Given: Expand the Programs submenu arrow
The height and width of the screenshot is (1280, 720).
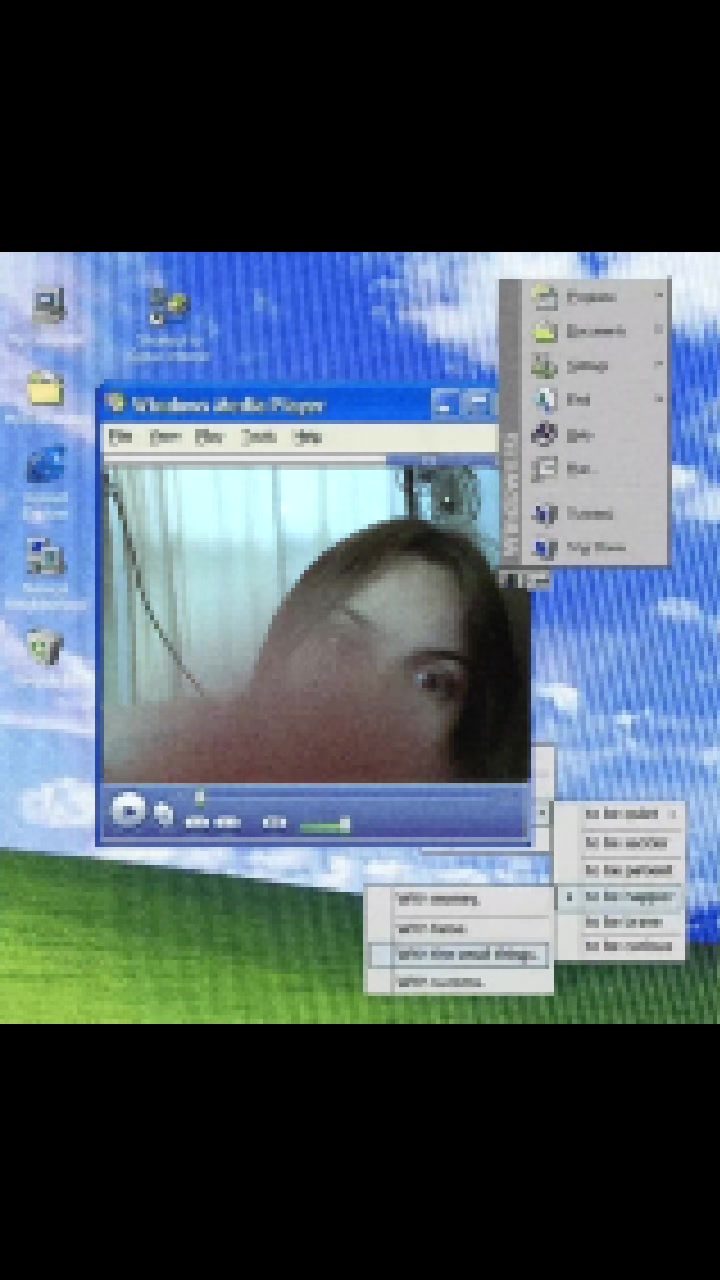Looking at the screenshot, I should pyautogui.click(x=658, y=296).
